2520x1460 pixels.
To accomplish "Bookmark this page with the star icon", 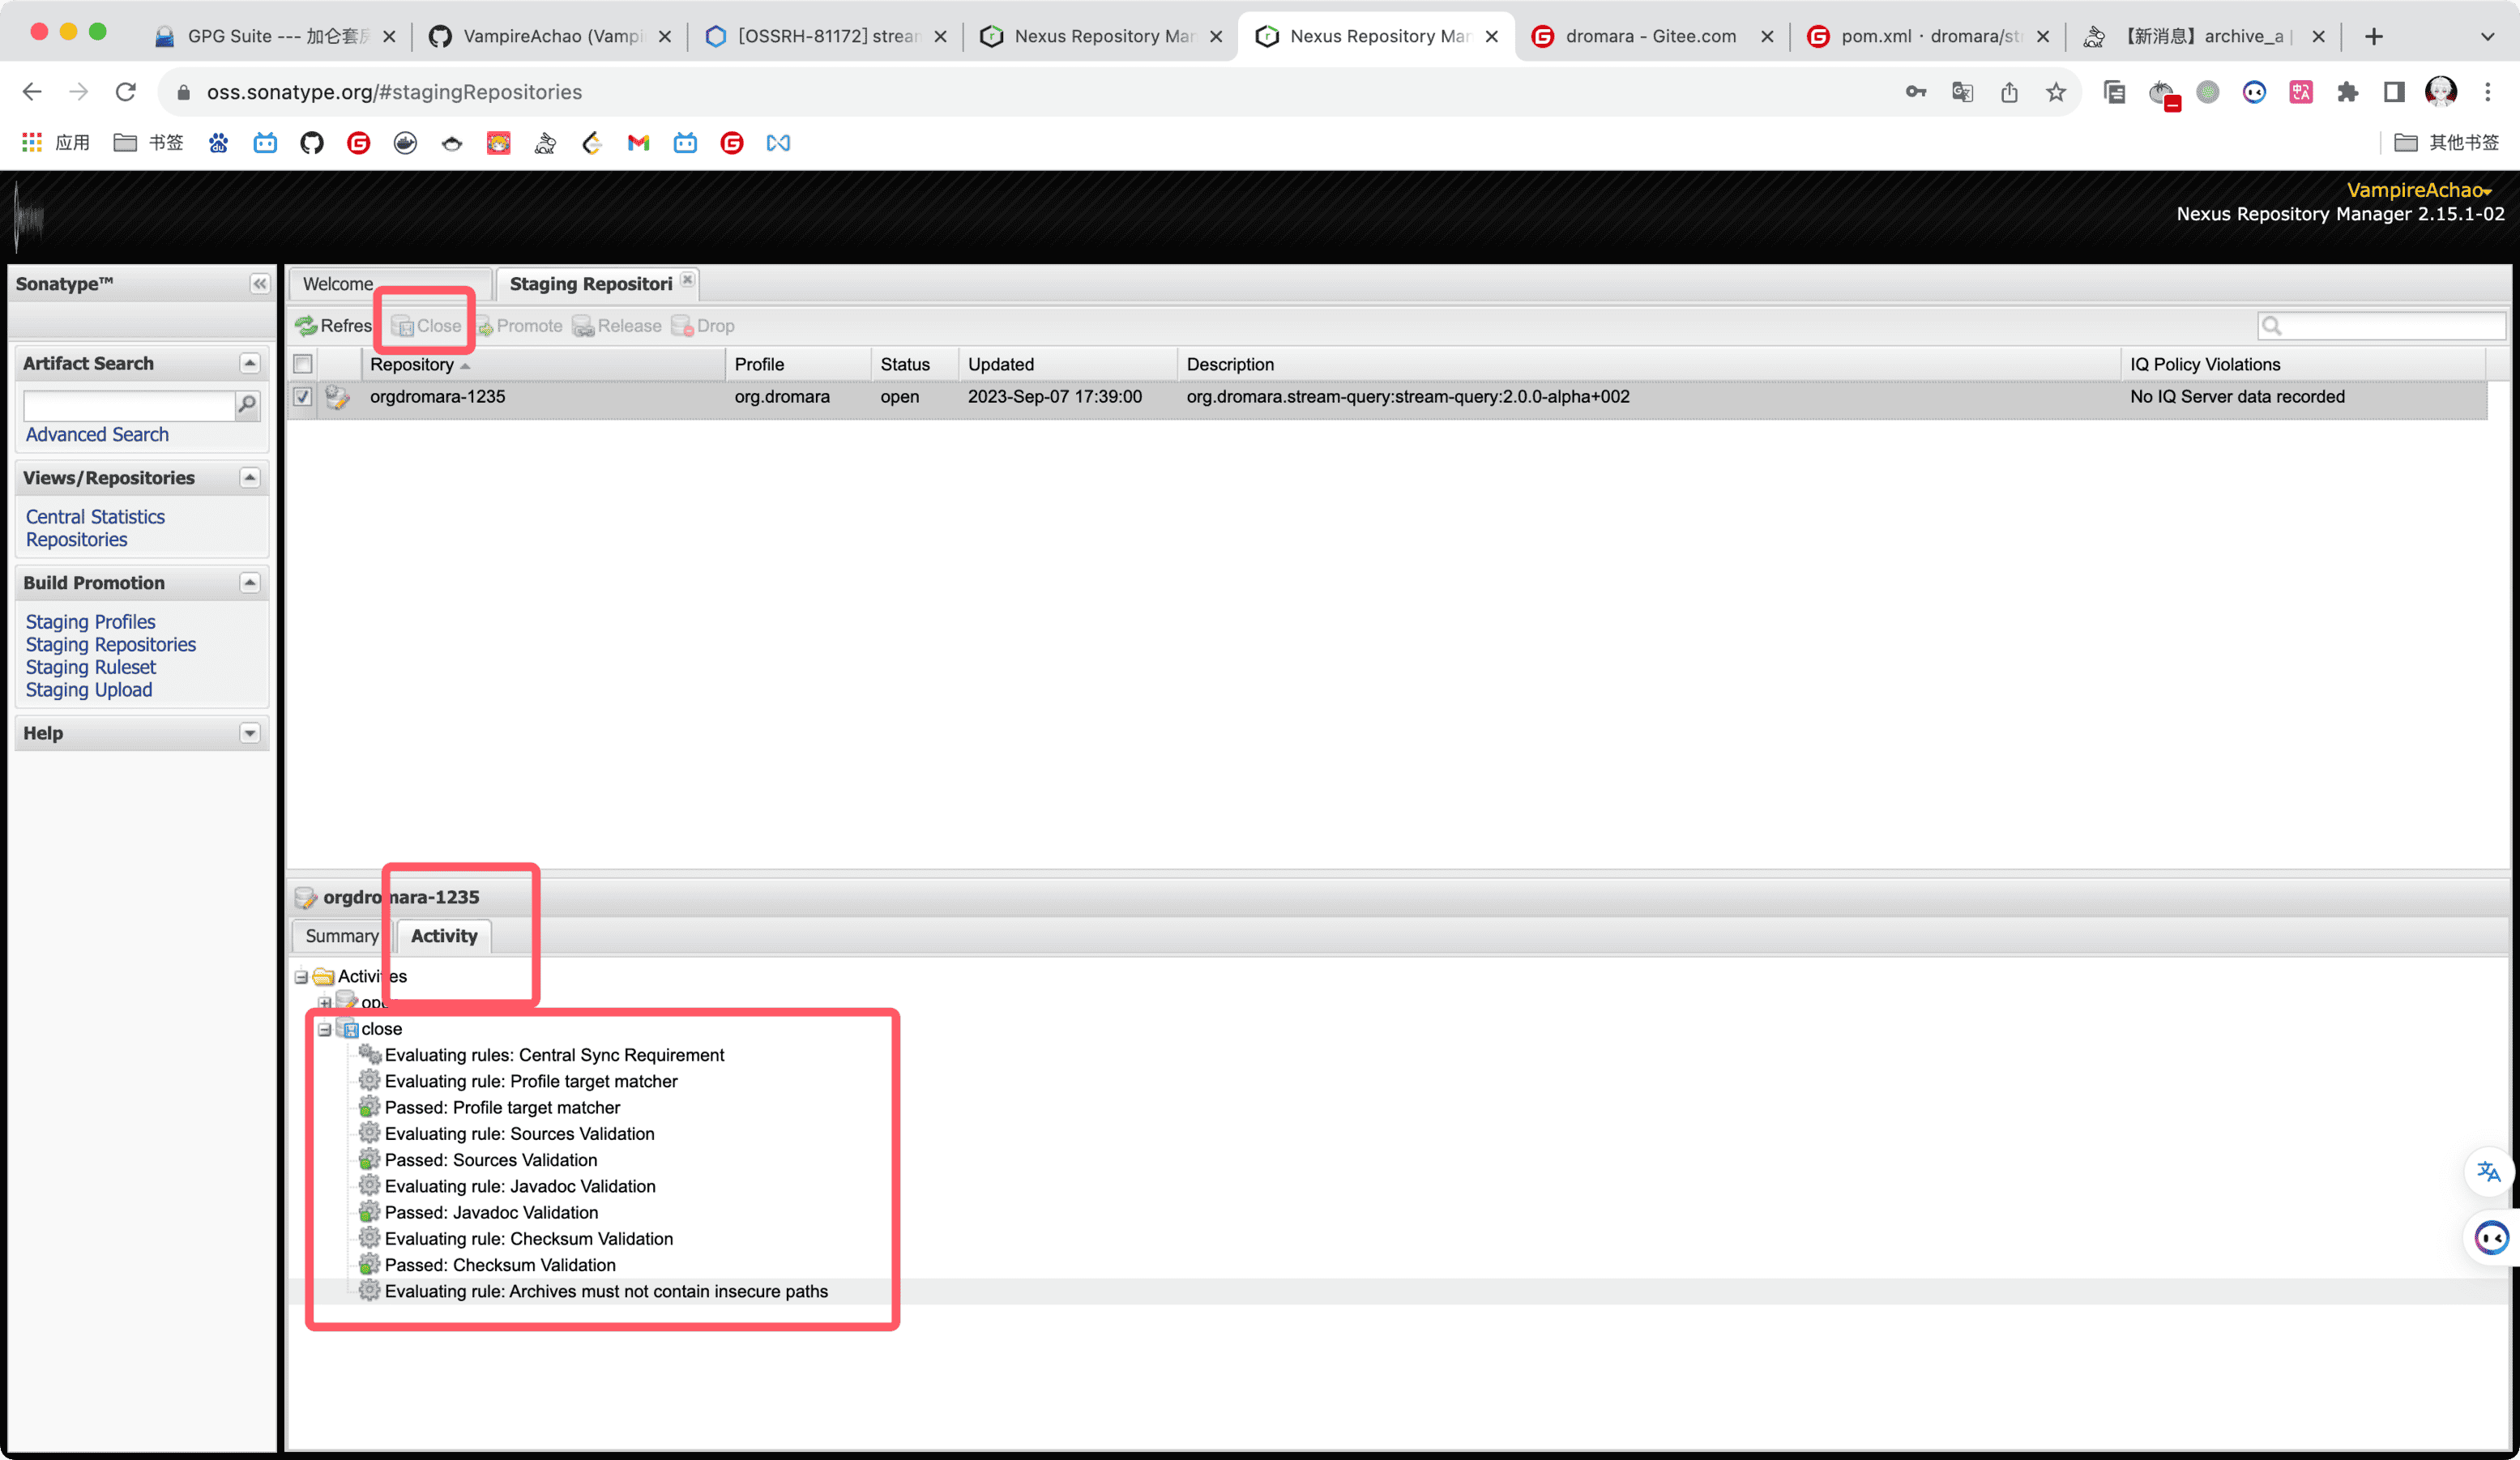I will pyautogui.click(x=2055, y=92).
